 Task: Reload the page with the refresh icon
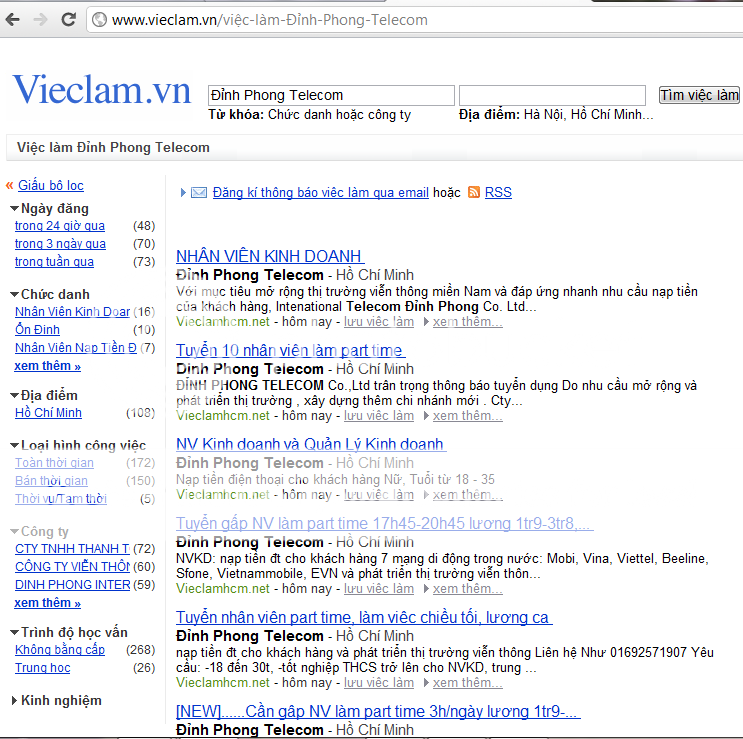pos(68,20)
